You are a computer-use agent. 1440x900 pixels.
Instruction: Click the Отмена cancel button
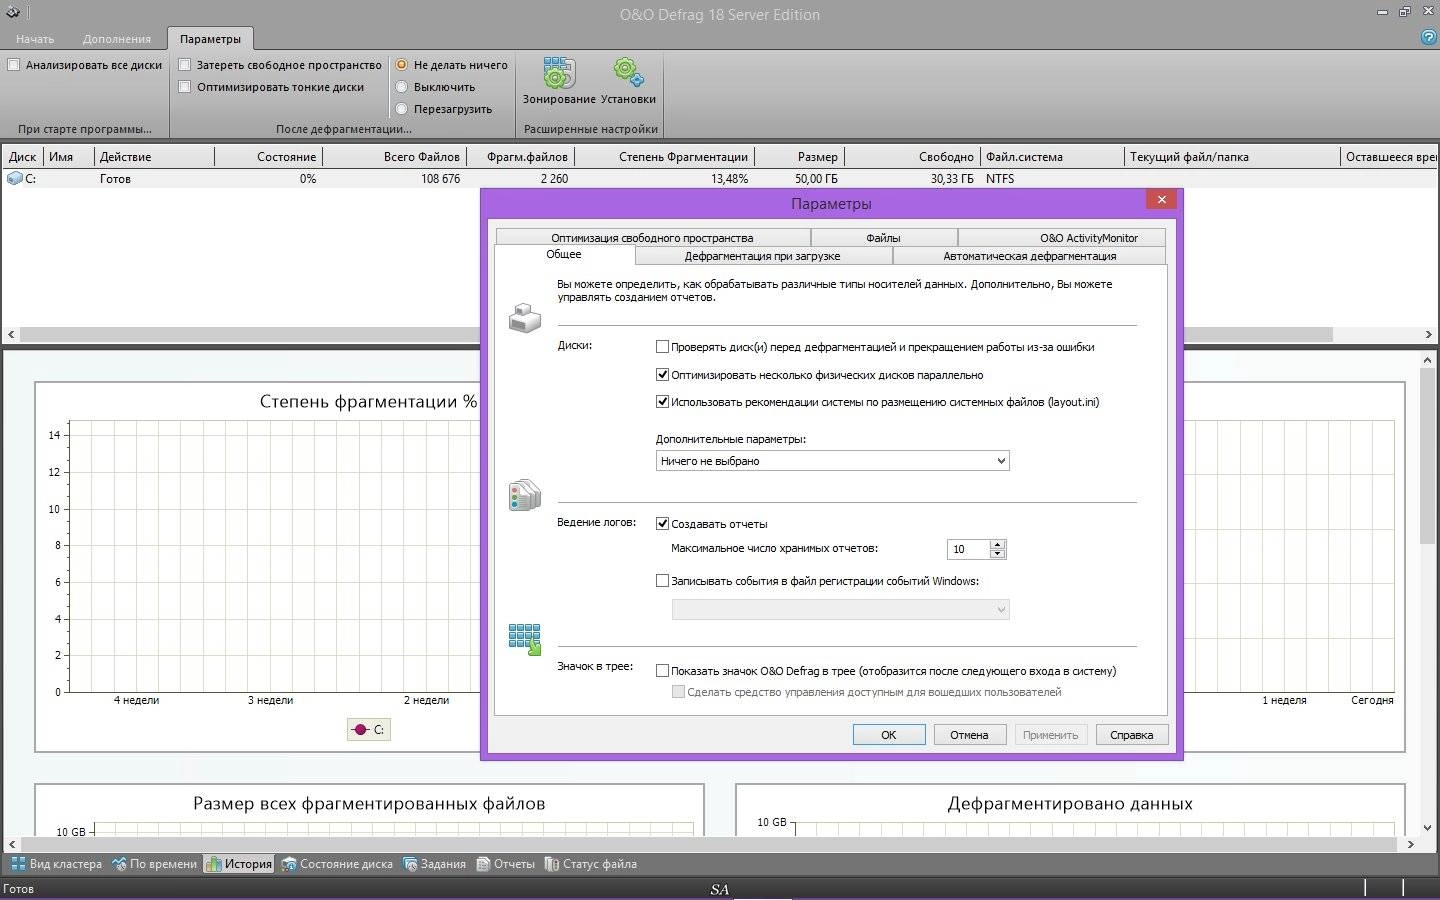tap(969, 735)
